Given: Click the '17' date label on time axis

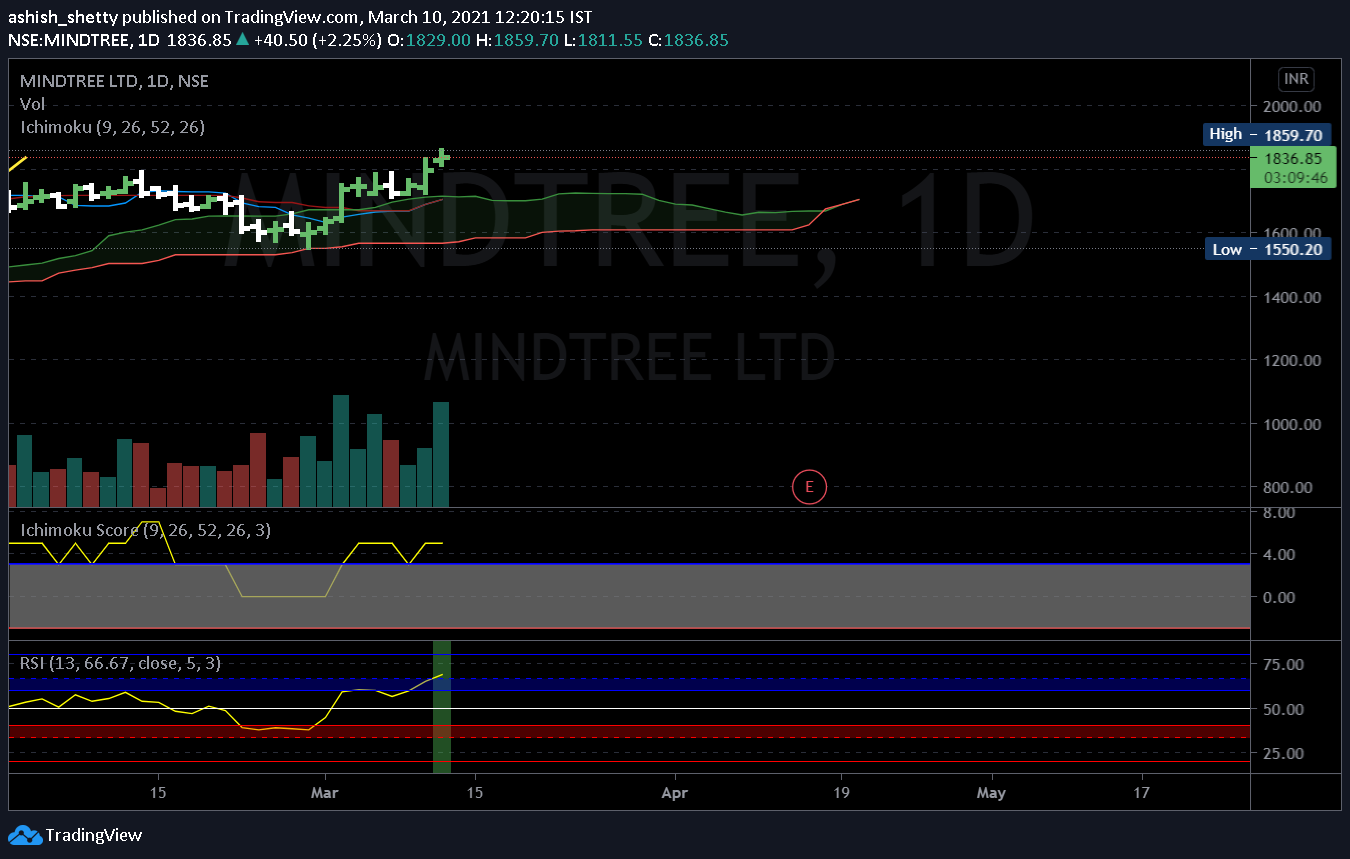Looking at the screenshot, I should 1142,793.
